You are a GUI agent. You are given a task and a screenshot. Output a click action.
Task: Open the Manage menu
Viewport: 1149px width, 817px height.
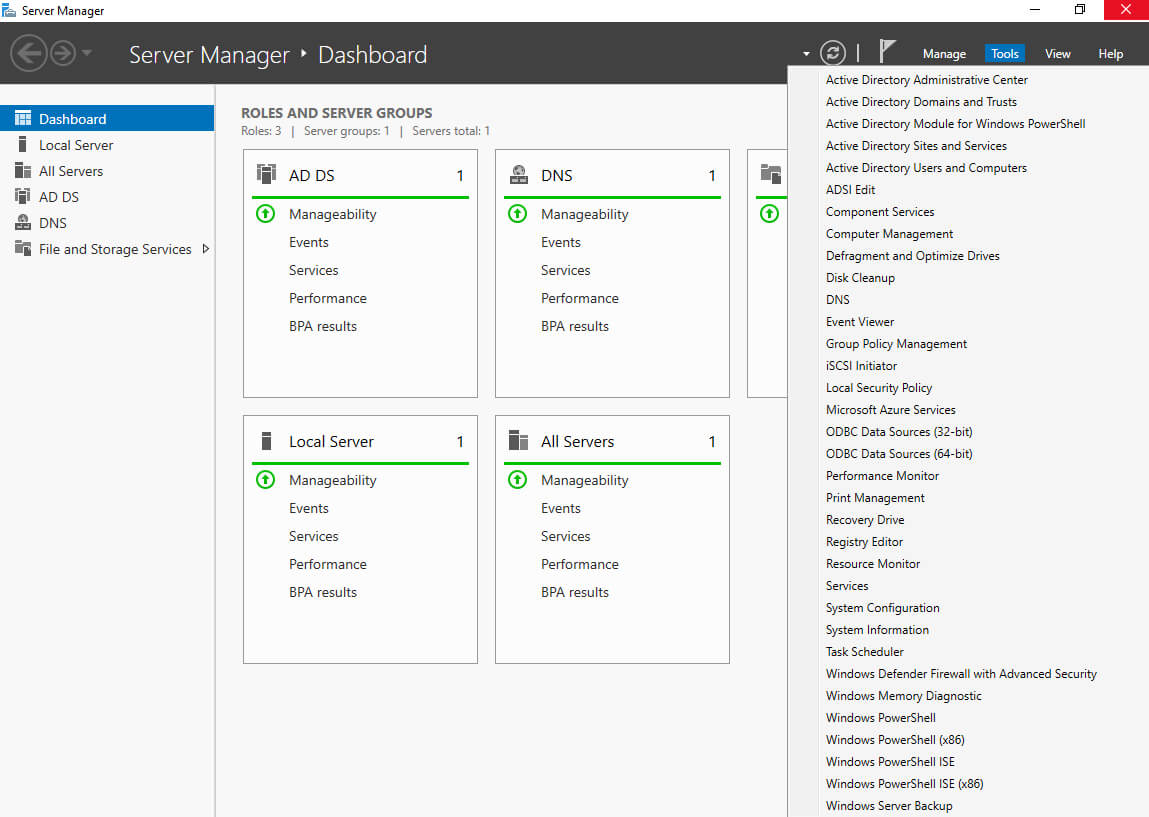[944, 53]
